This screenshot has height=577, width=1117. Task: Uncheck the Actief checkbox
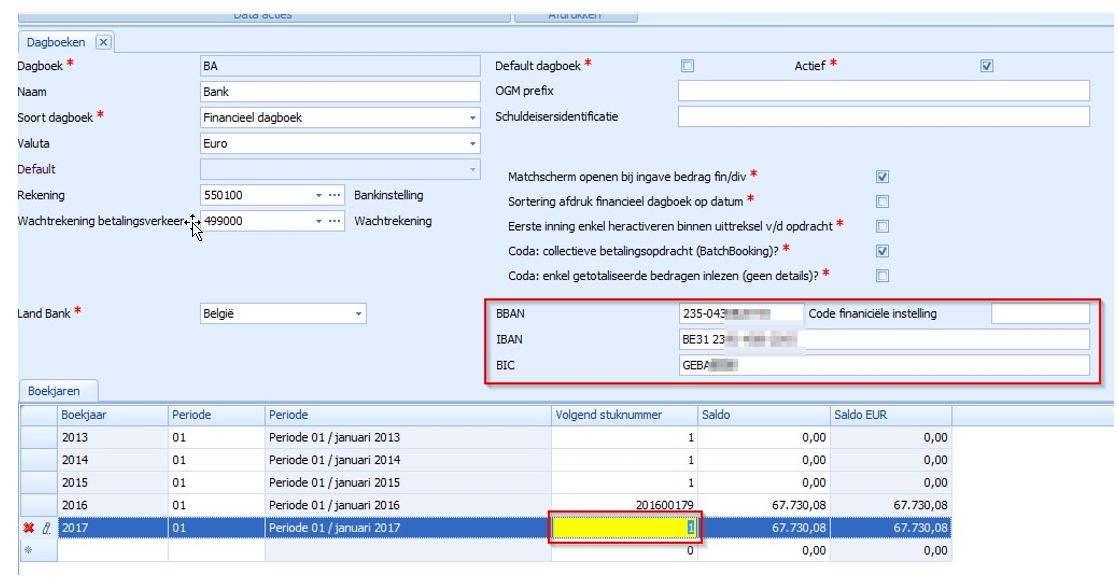click(987, 66)
